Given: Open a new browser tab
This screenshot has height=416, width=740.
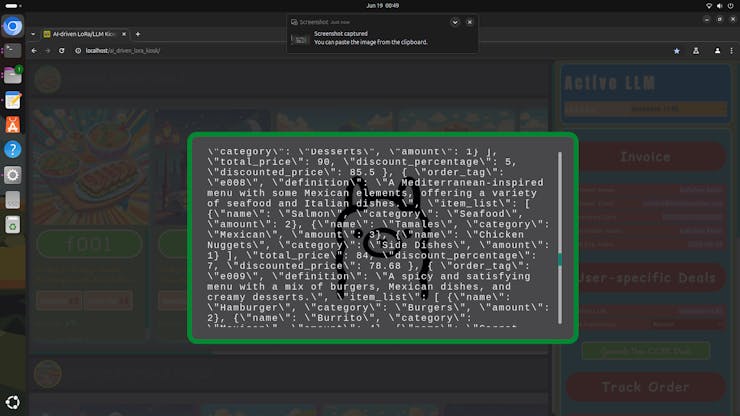Looking at the screenshot, I should tap(138, 34).
